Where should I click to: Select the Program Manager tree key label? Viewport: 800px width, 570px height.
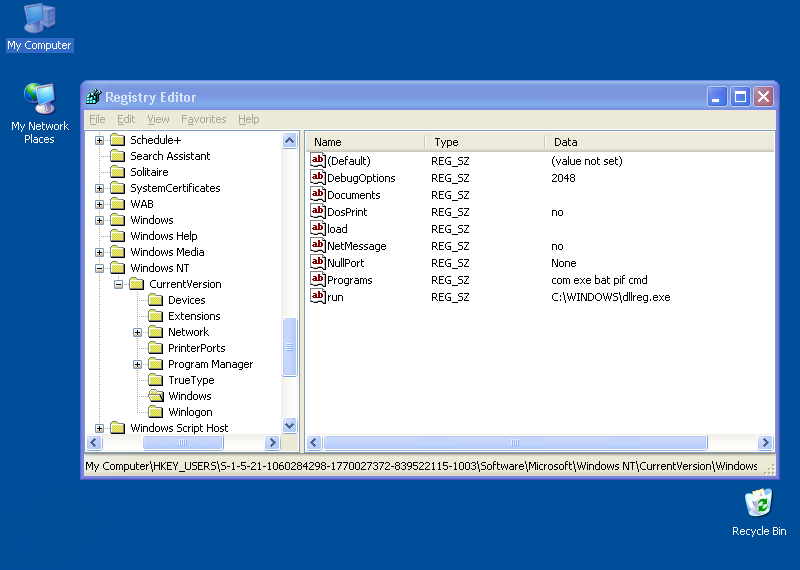210,364
